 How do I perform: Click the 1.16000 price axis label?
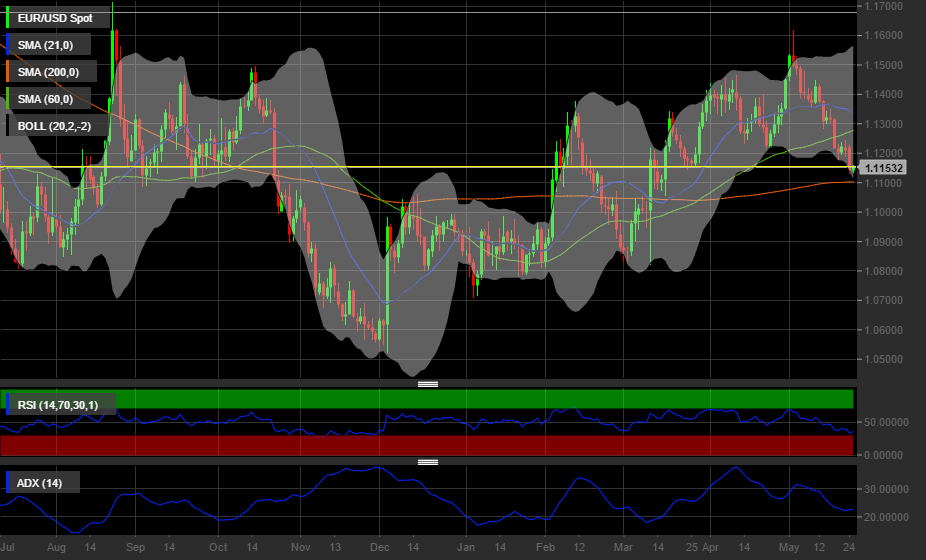pos(888,36)
